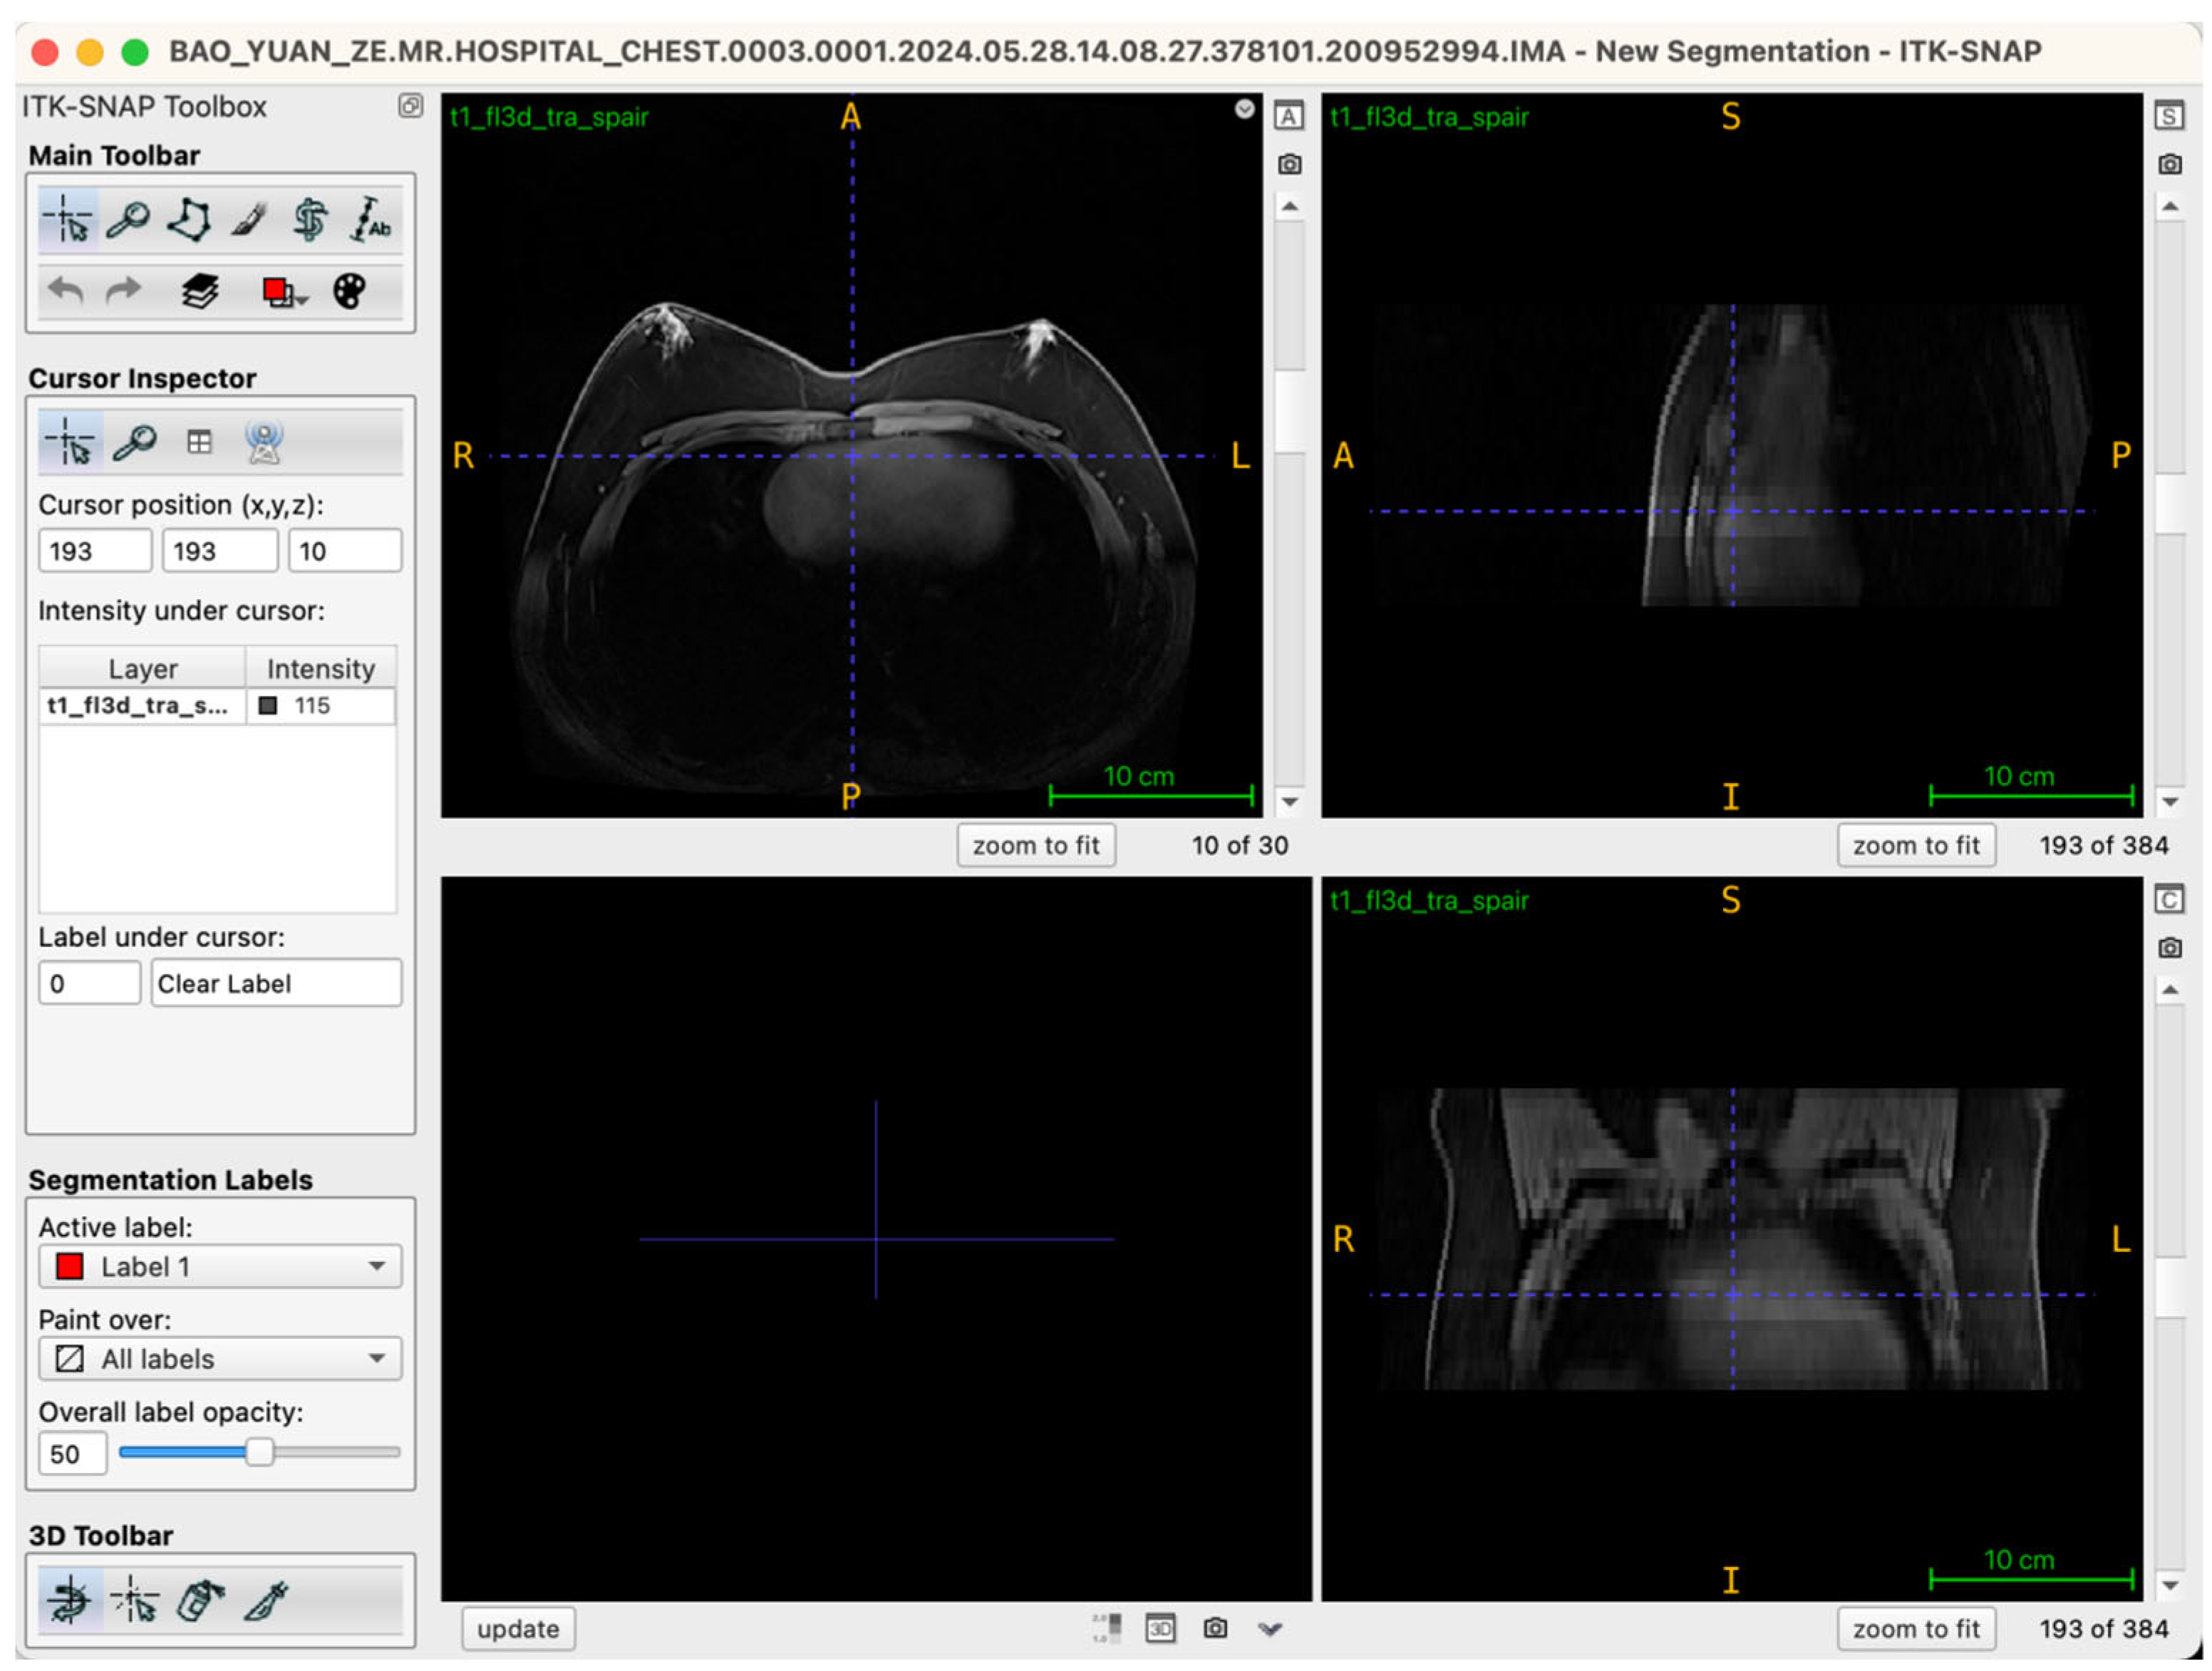The width and height of the screenshot is (2212, 1671).
Task: Select the Image Annotation ruler tool
Action: click(x=370, y=219)
